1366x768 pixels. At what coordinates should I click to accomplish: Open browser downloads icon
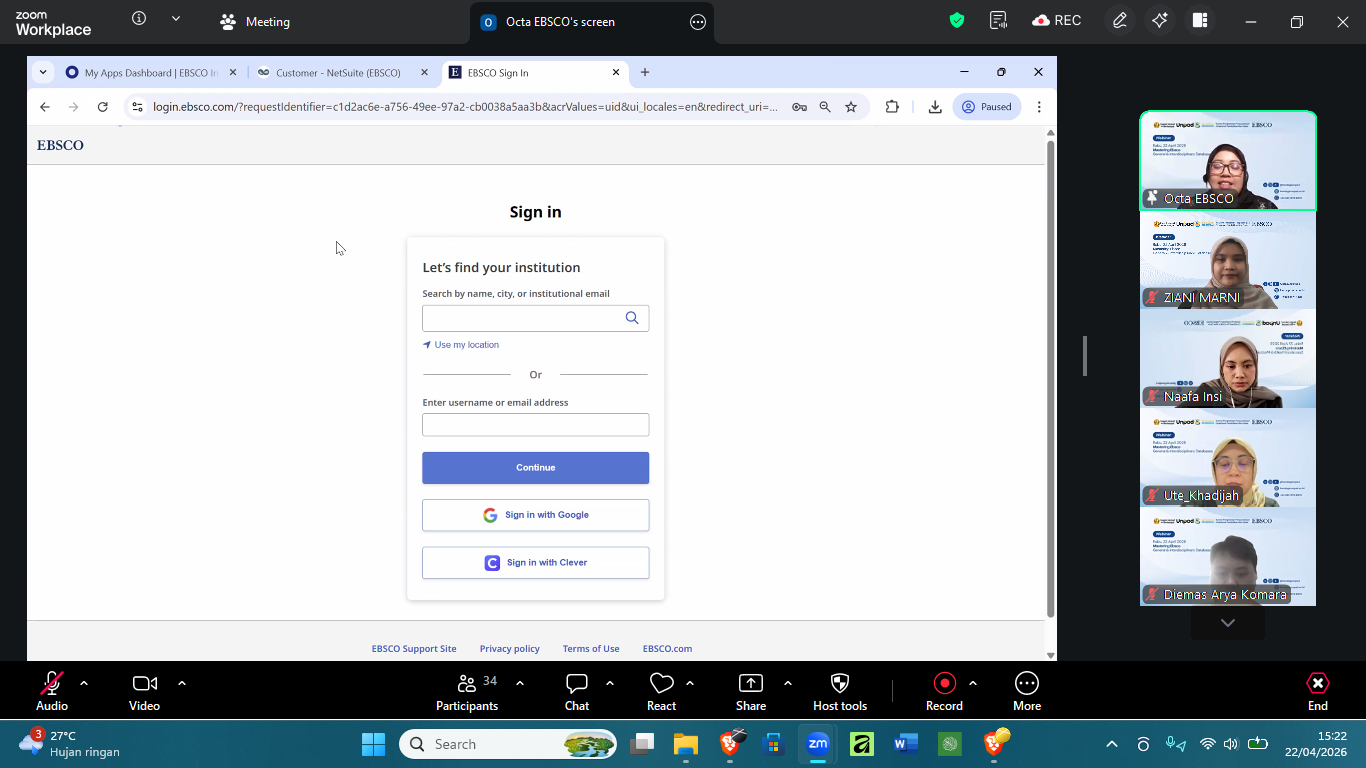click(x=935, y=107)
